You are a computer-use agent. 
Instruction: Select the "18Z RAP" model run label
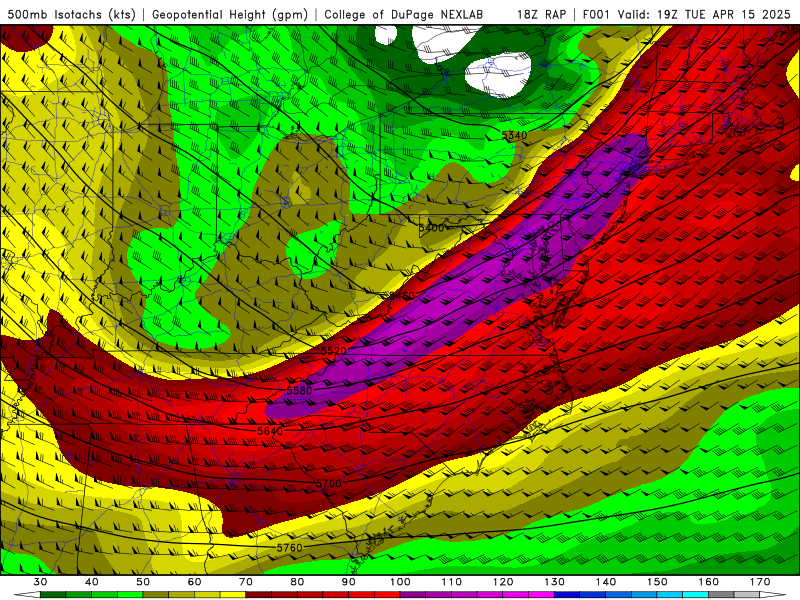pyautogui.click(x=541, y=14)
